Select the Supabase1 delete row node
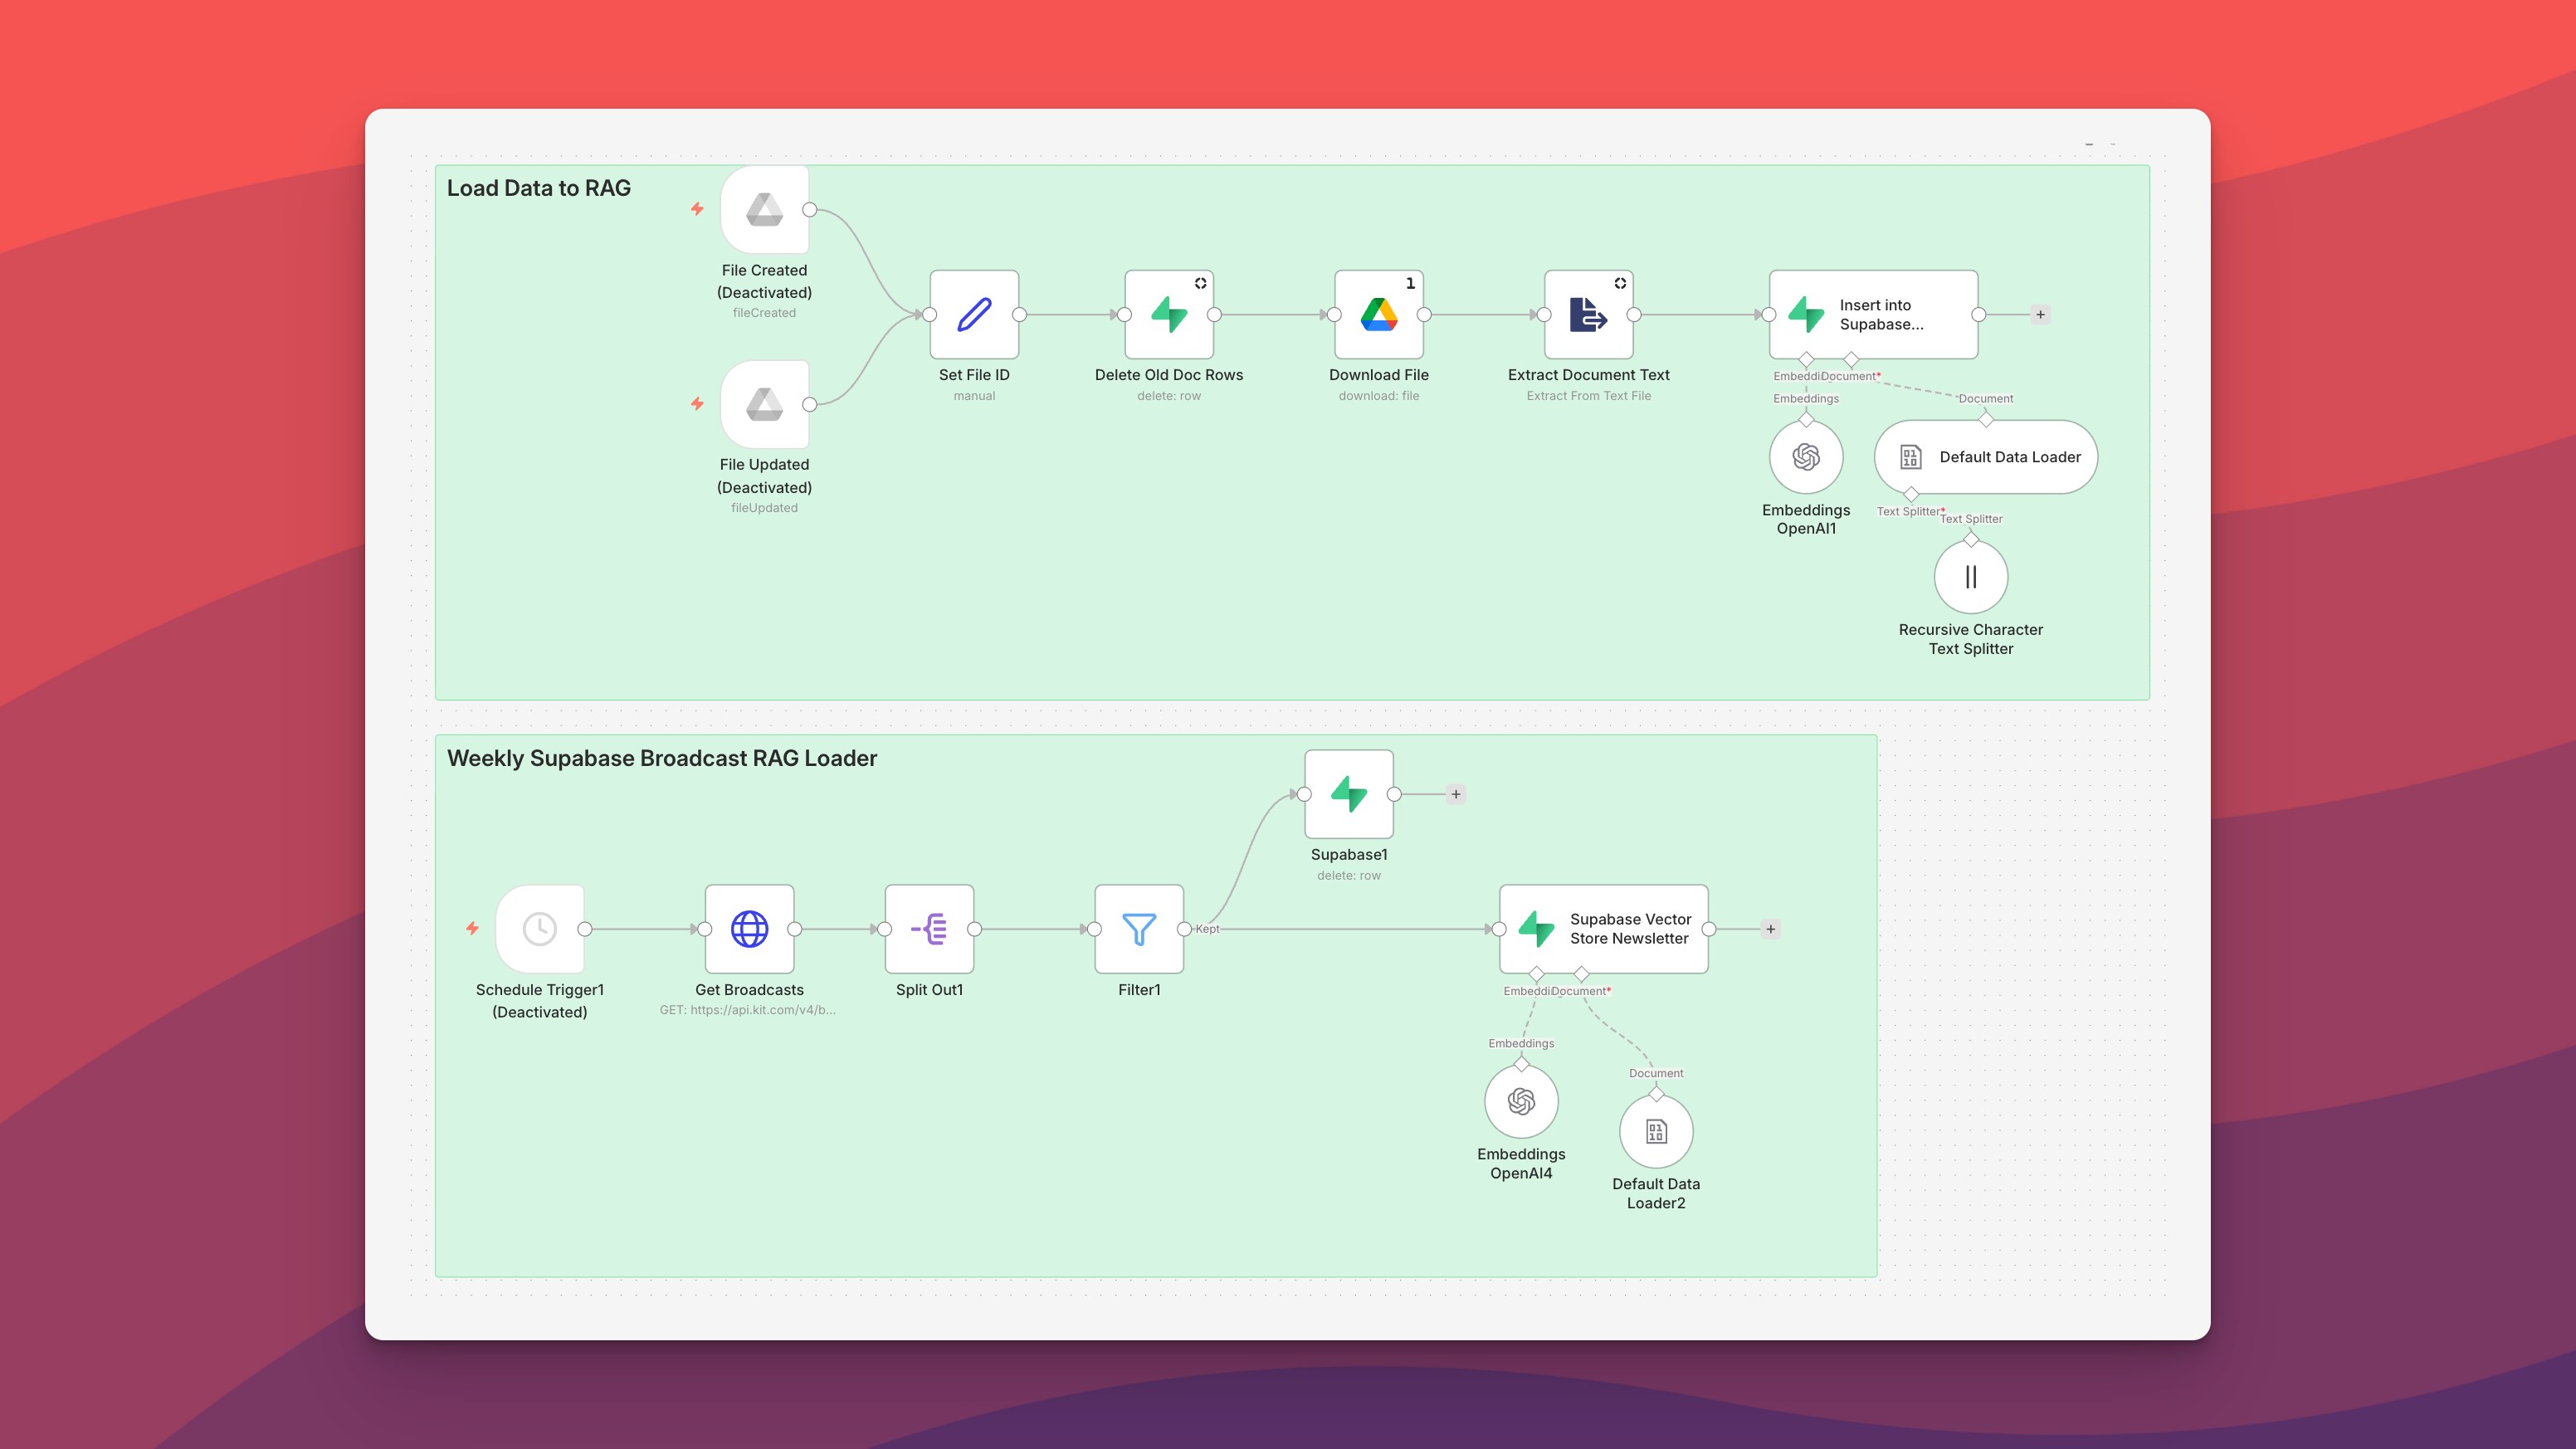The height and width of the screenshot is (1449, 2576). pos(1348,794)
